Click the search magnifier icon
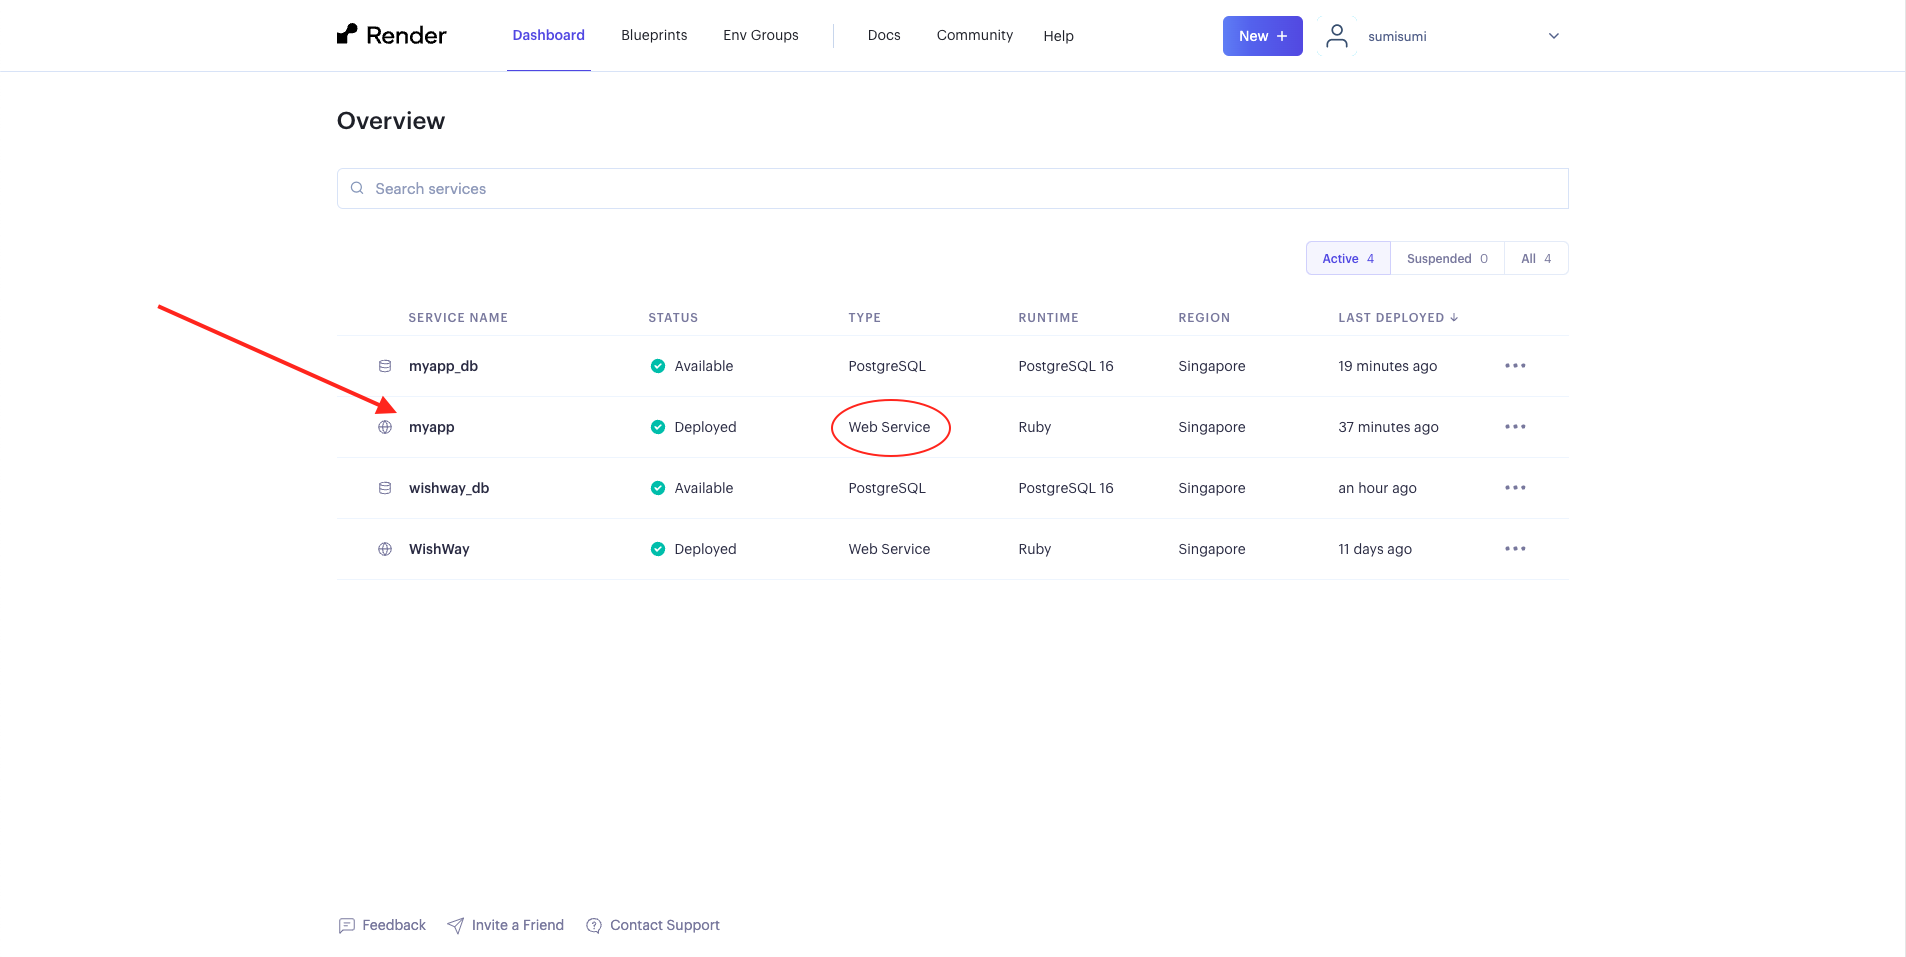The image size is (1906, 957). (x=357, y=188)
